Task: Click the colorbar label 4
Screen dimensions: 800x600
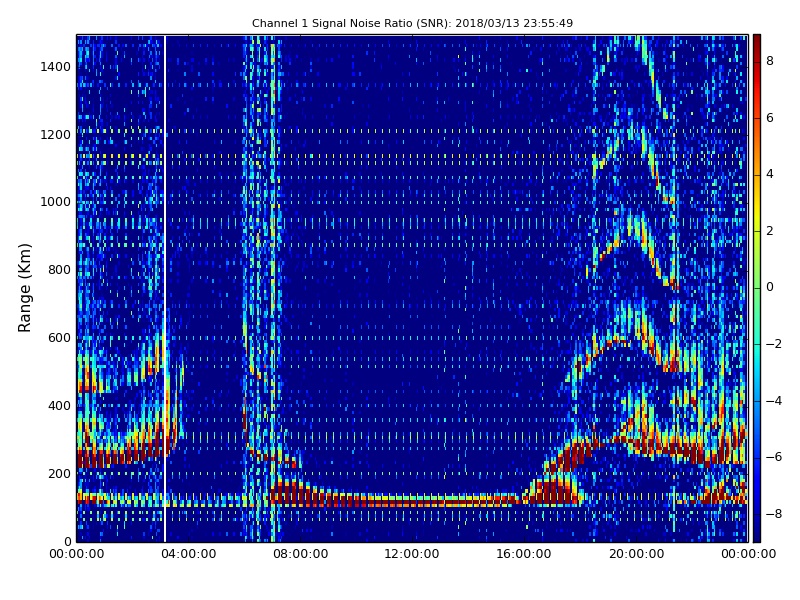Action: coord(770,174)
